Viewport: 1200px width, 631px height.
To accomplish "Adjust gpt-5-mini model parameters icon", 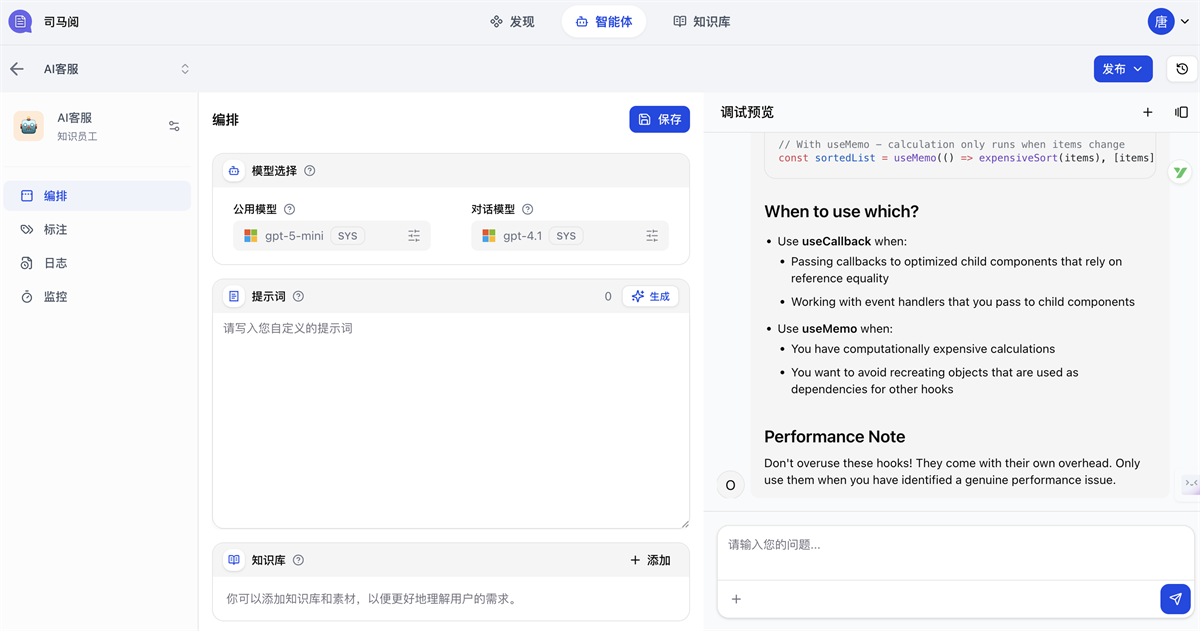I will 414,236.
